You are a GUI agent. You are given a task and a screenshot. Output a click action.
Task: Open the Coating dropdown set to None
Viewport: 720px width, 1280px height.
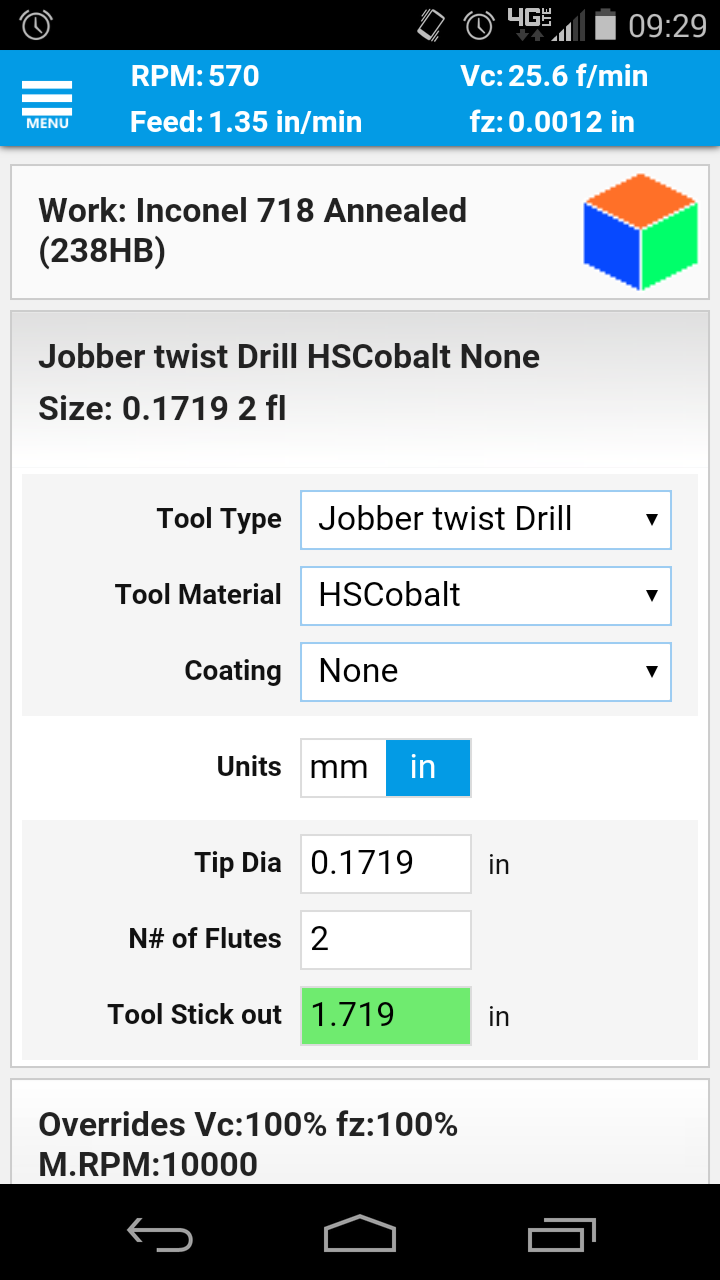tap(485, 671)
